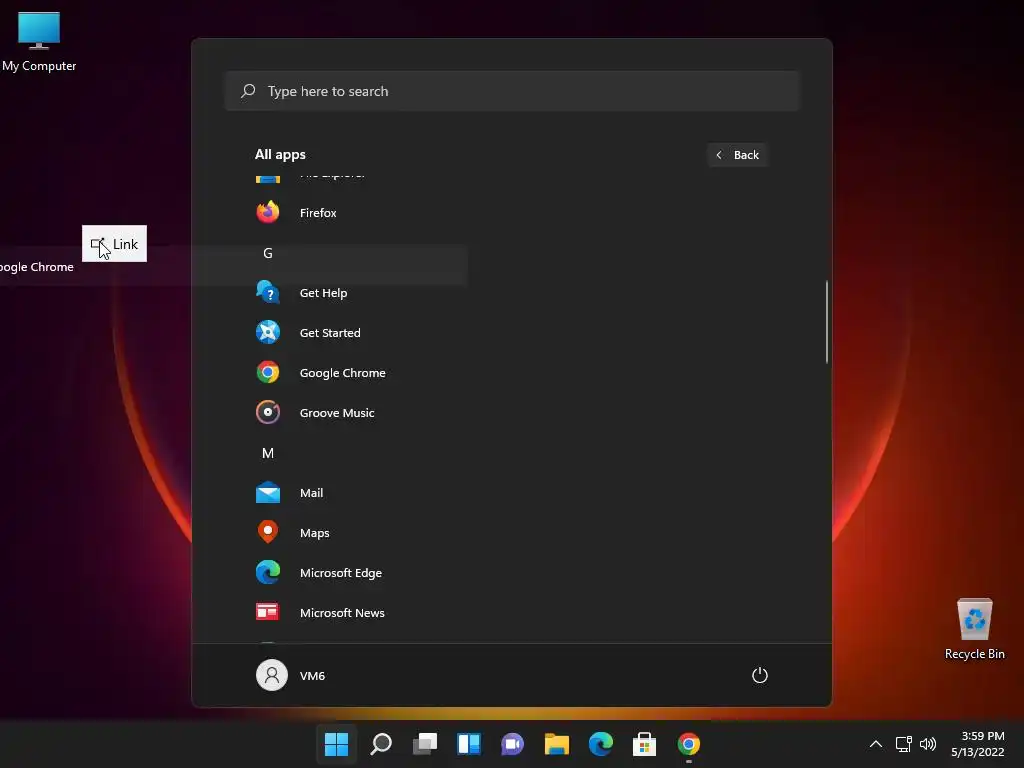Click the All apps list scrollbar
1024x768 pixels.
827,321
